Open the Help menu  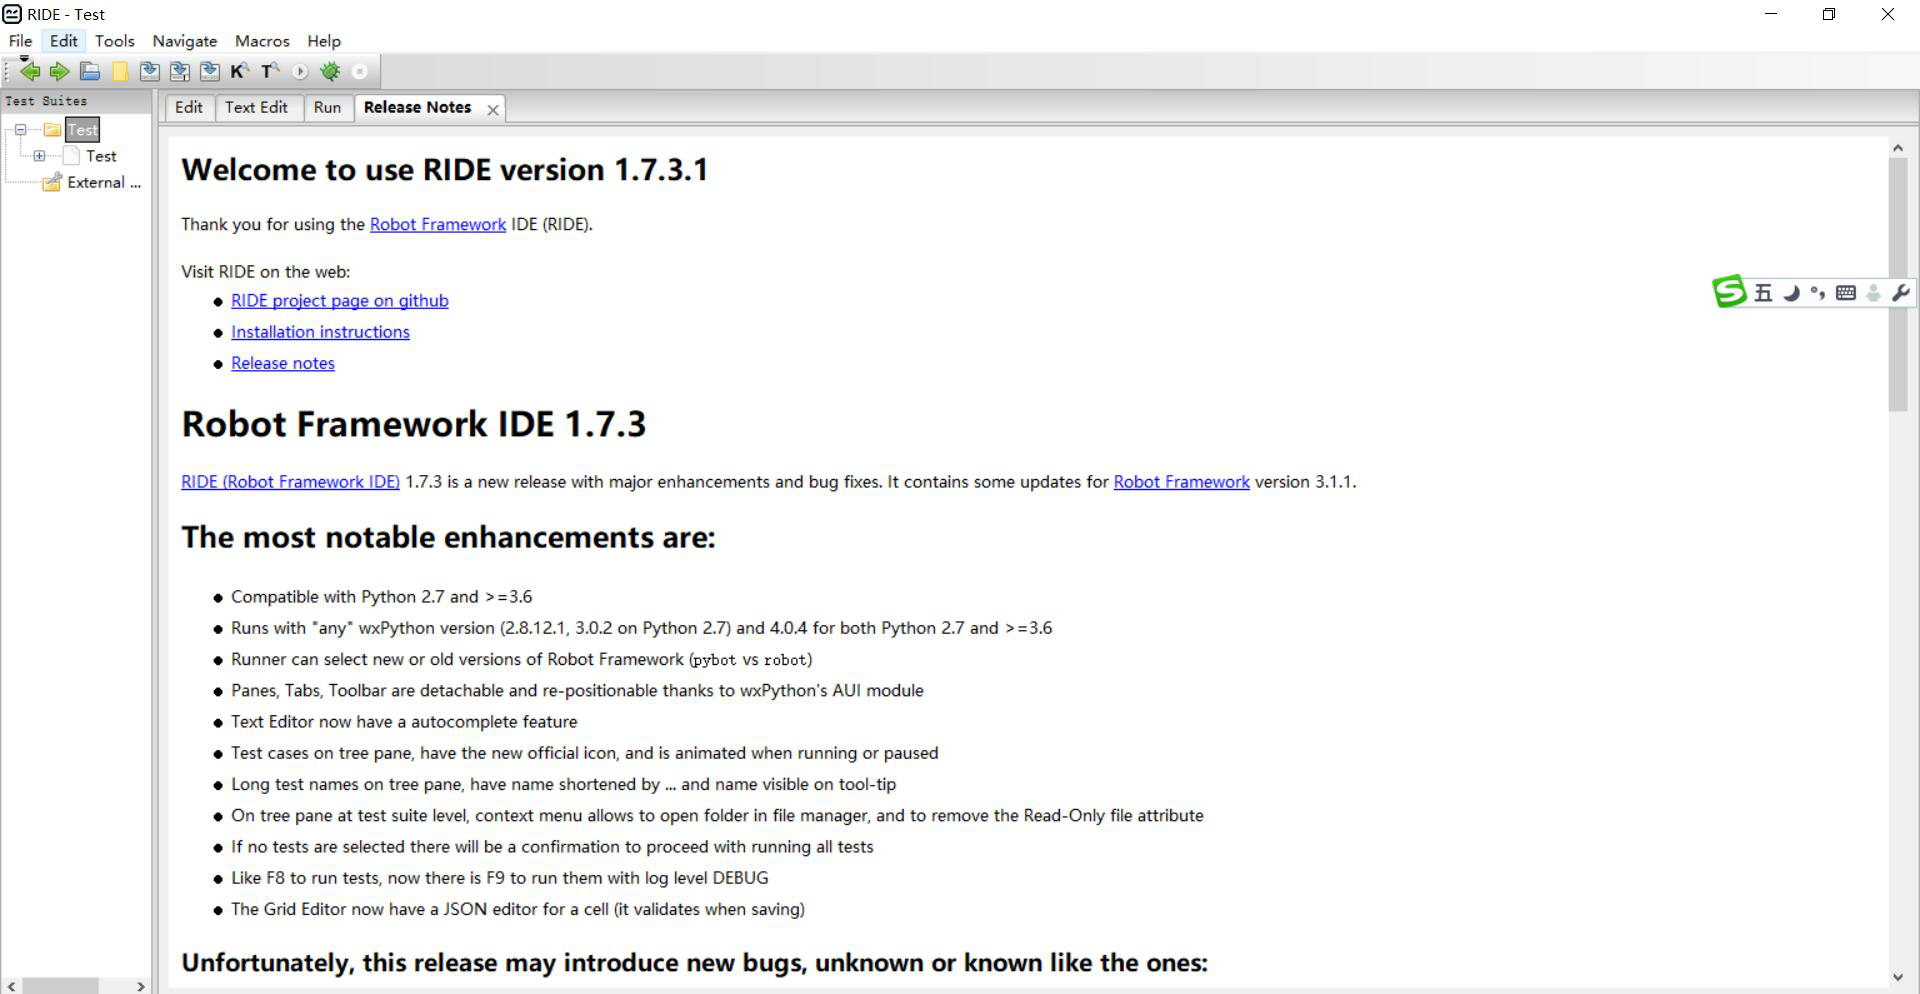point(324,41)
